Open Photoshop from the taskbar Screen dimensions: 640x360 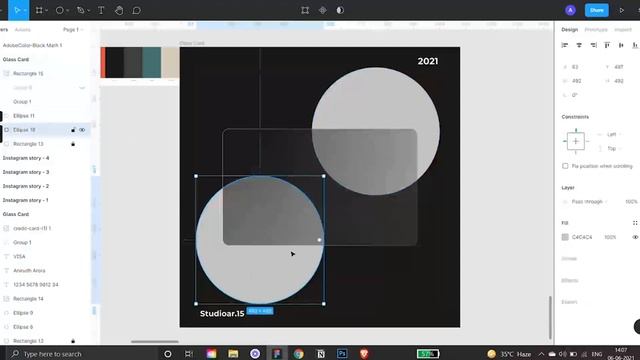[342, 353]
